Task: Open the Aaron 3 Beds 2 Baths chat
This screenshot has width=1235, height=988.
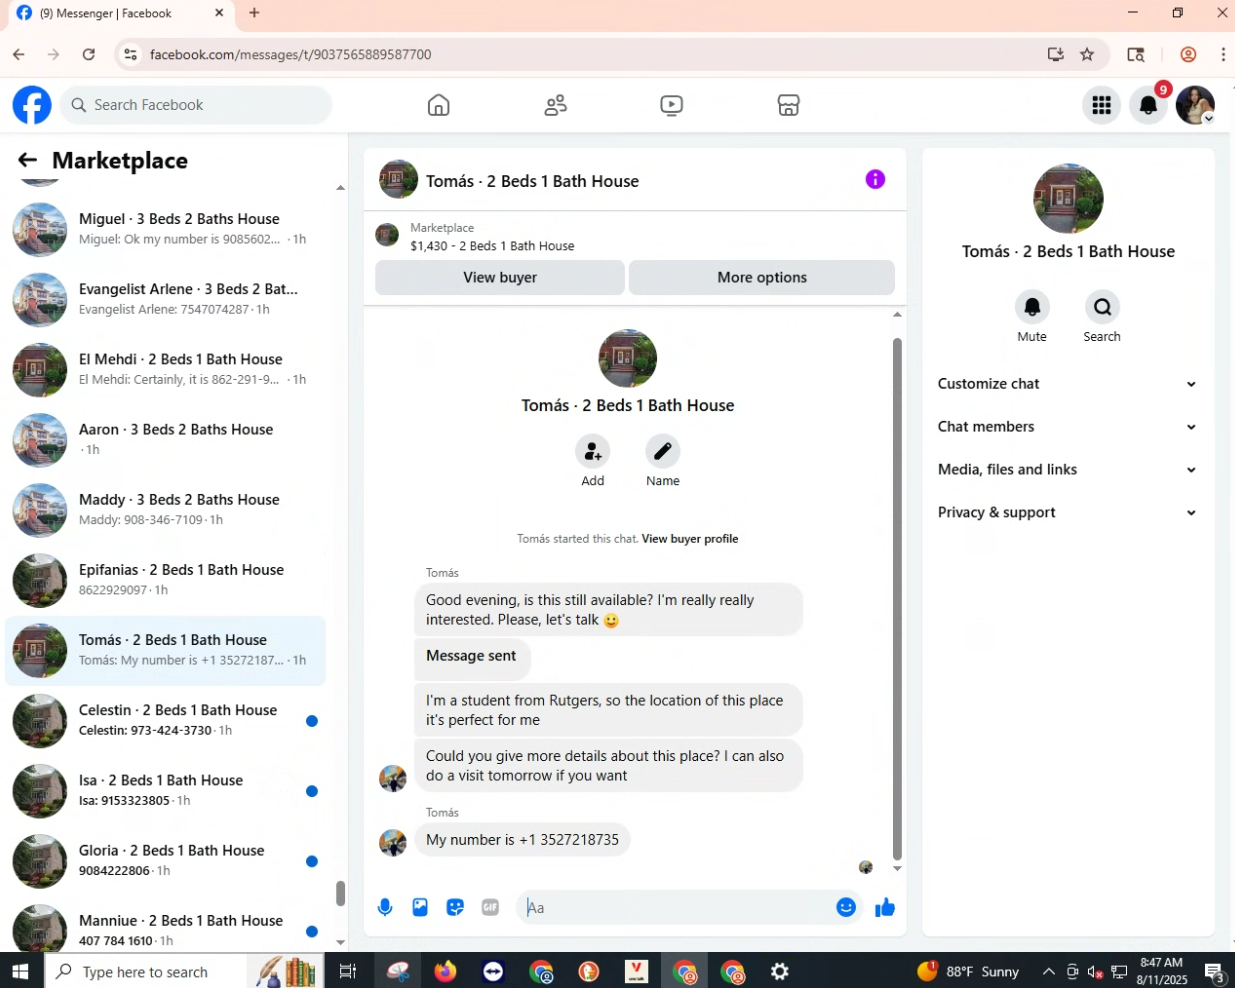Action: click(165, 439)
